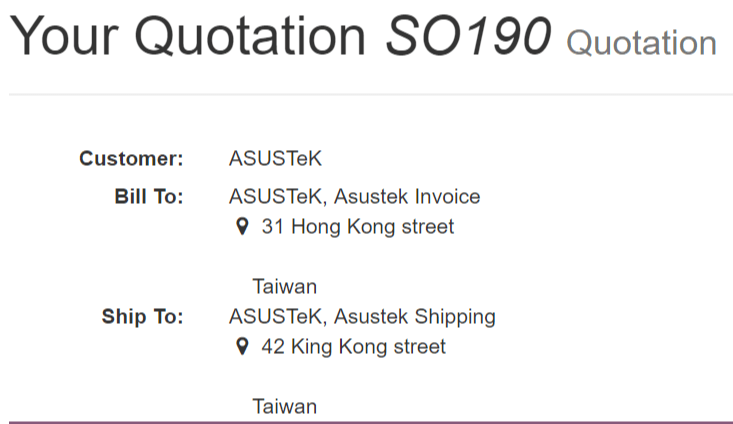Click the purple bar at the bottom
The image size is (733, 424).
coord(371,423)
